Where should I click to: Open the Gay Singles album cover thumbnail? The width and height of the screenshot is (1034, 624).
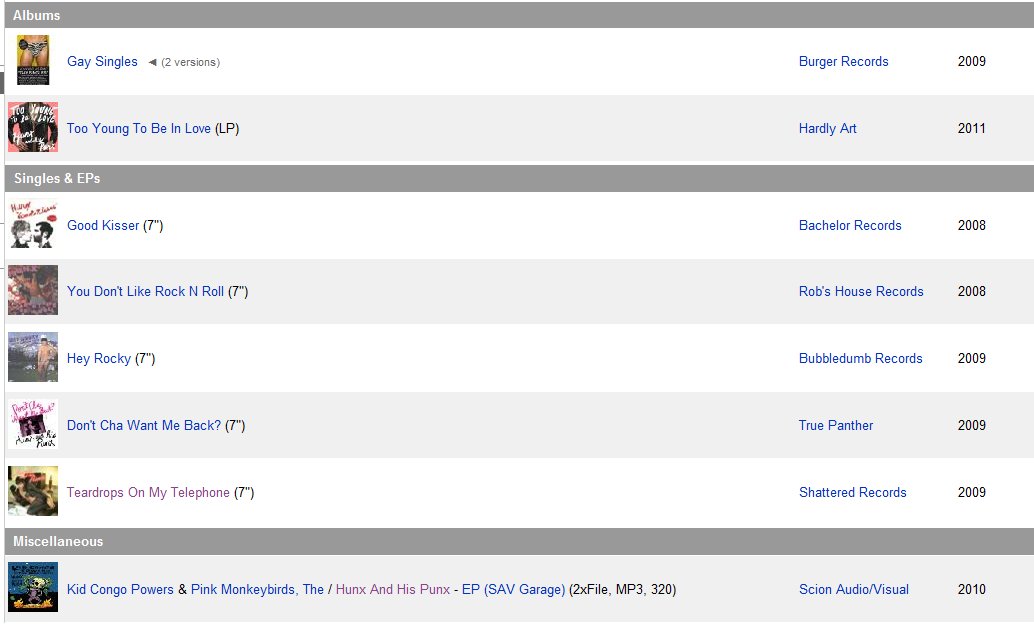pos(32,61)
